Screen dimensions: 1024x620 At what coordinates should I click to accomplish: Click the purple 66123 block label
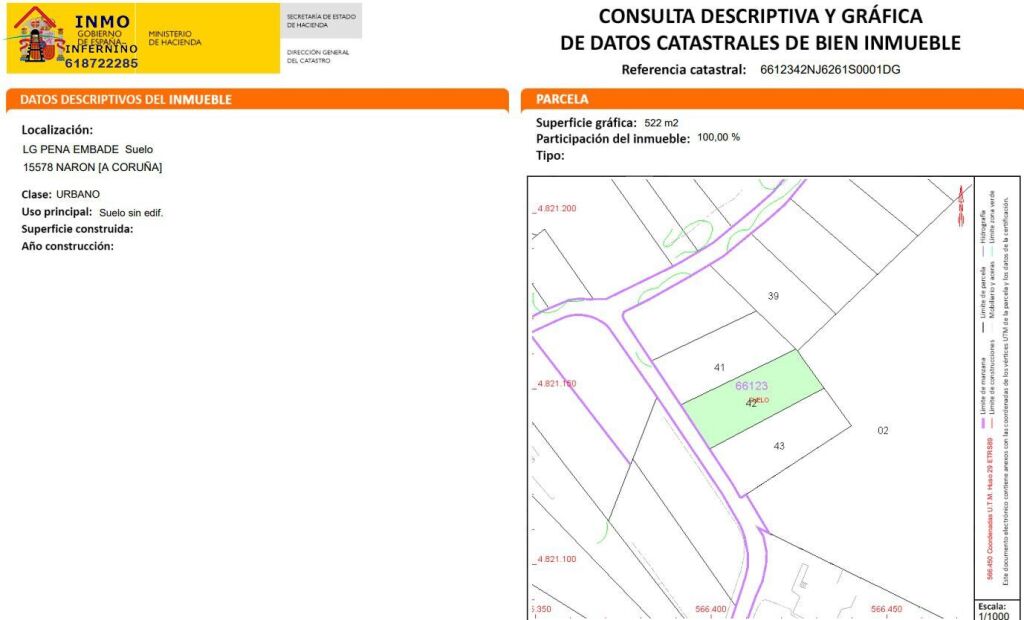click(x=751, y=385)
